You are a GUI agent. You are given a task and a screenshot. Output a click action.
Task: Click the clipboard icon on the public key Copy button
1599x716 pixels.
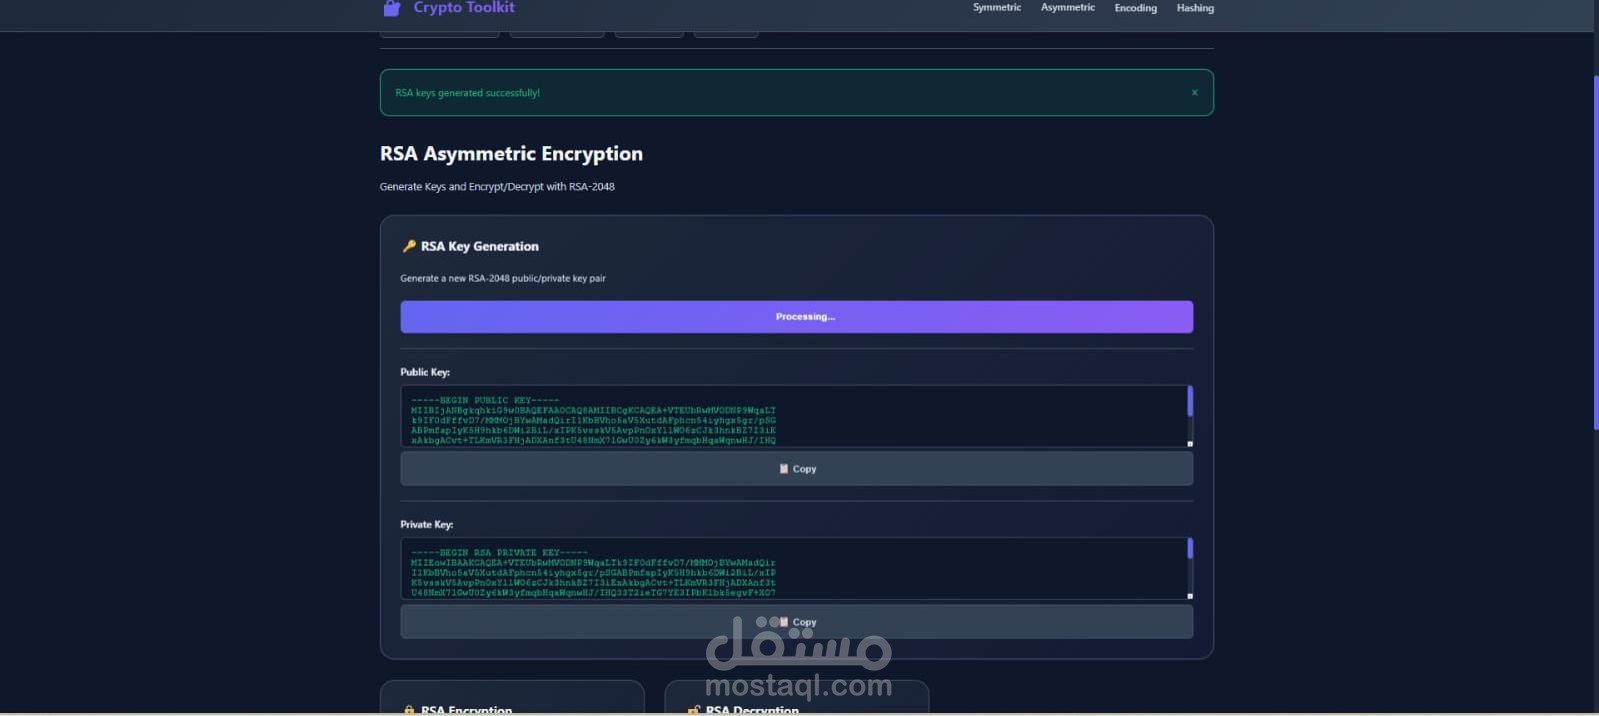pos(784,468)
